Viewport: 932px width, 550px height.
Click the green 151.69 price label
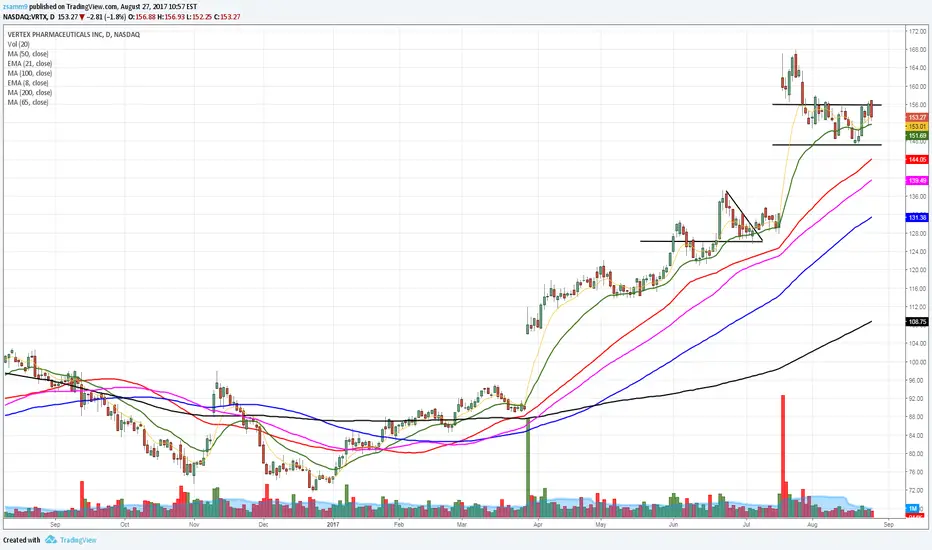pyautogui.click(x=917, y=136)
